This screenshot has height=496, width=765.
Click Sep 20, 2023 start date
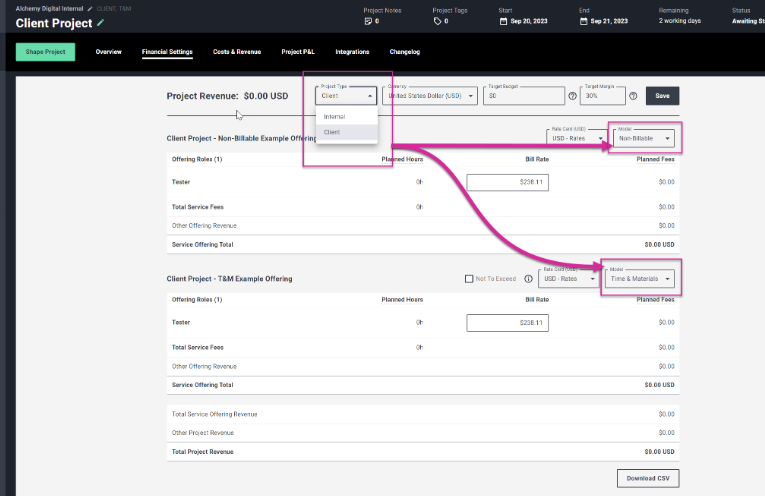tap(529, 21)
